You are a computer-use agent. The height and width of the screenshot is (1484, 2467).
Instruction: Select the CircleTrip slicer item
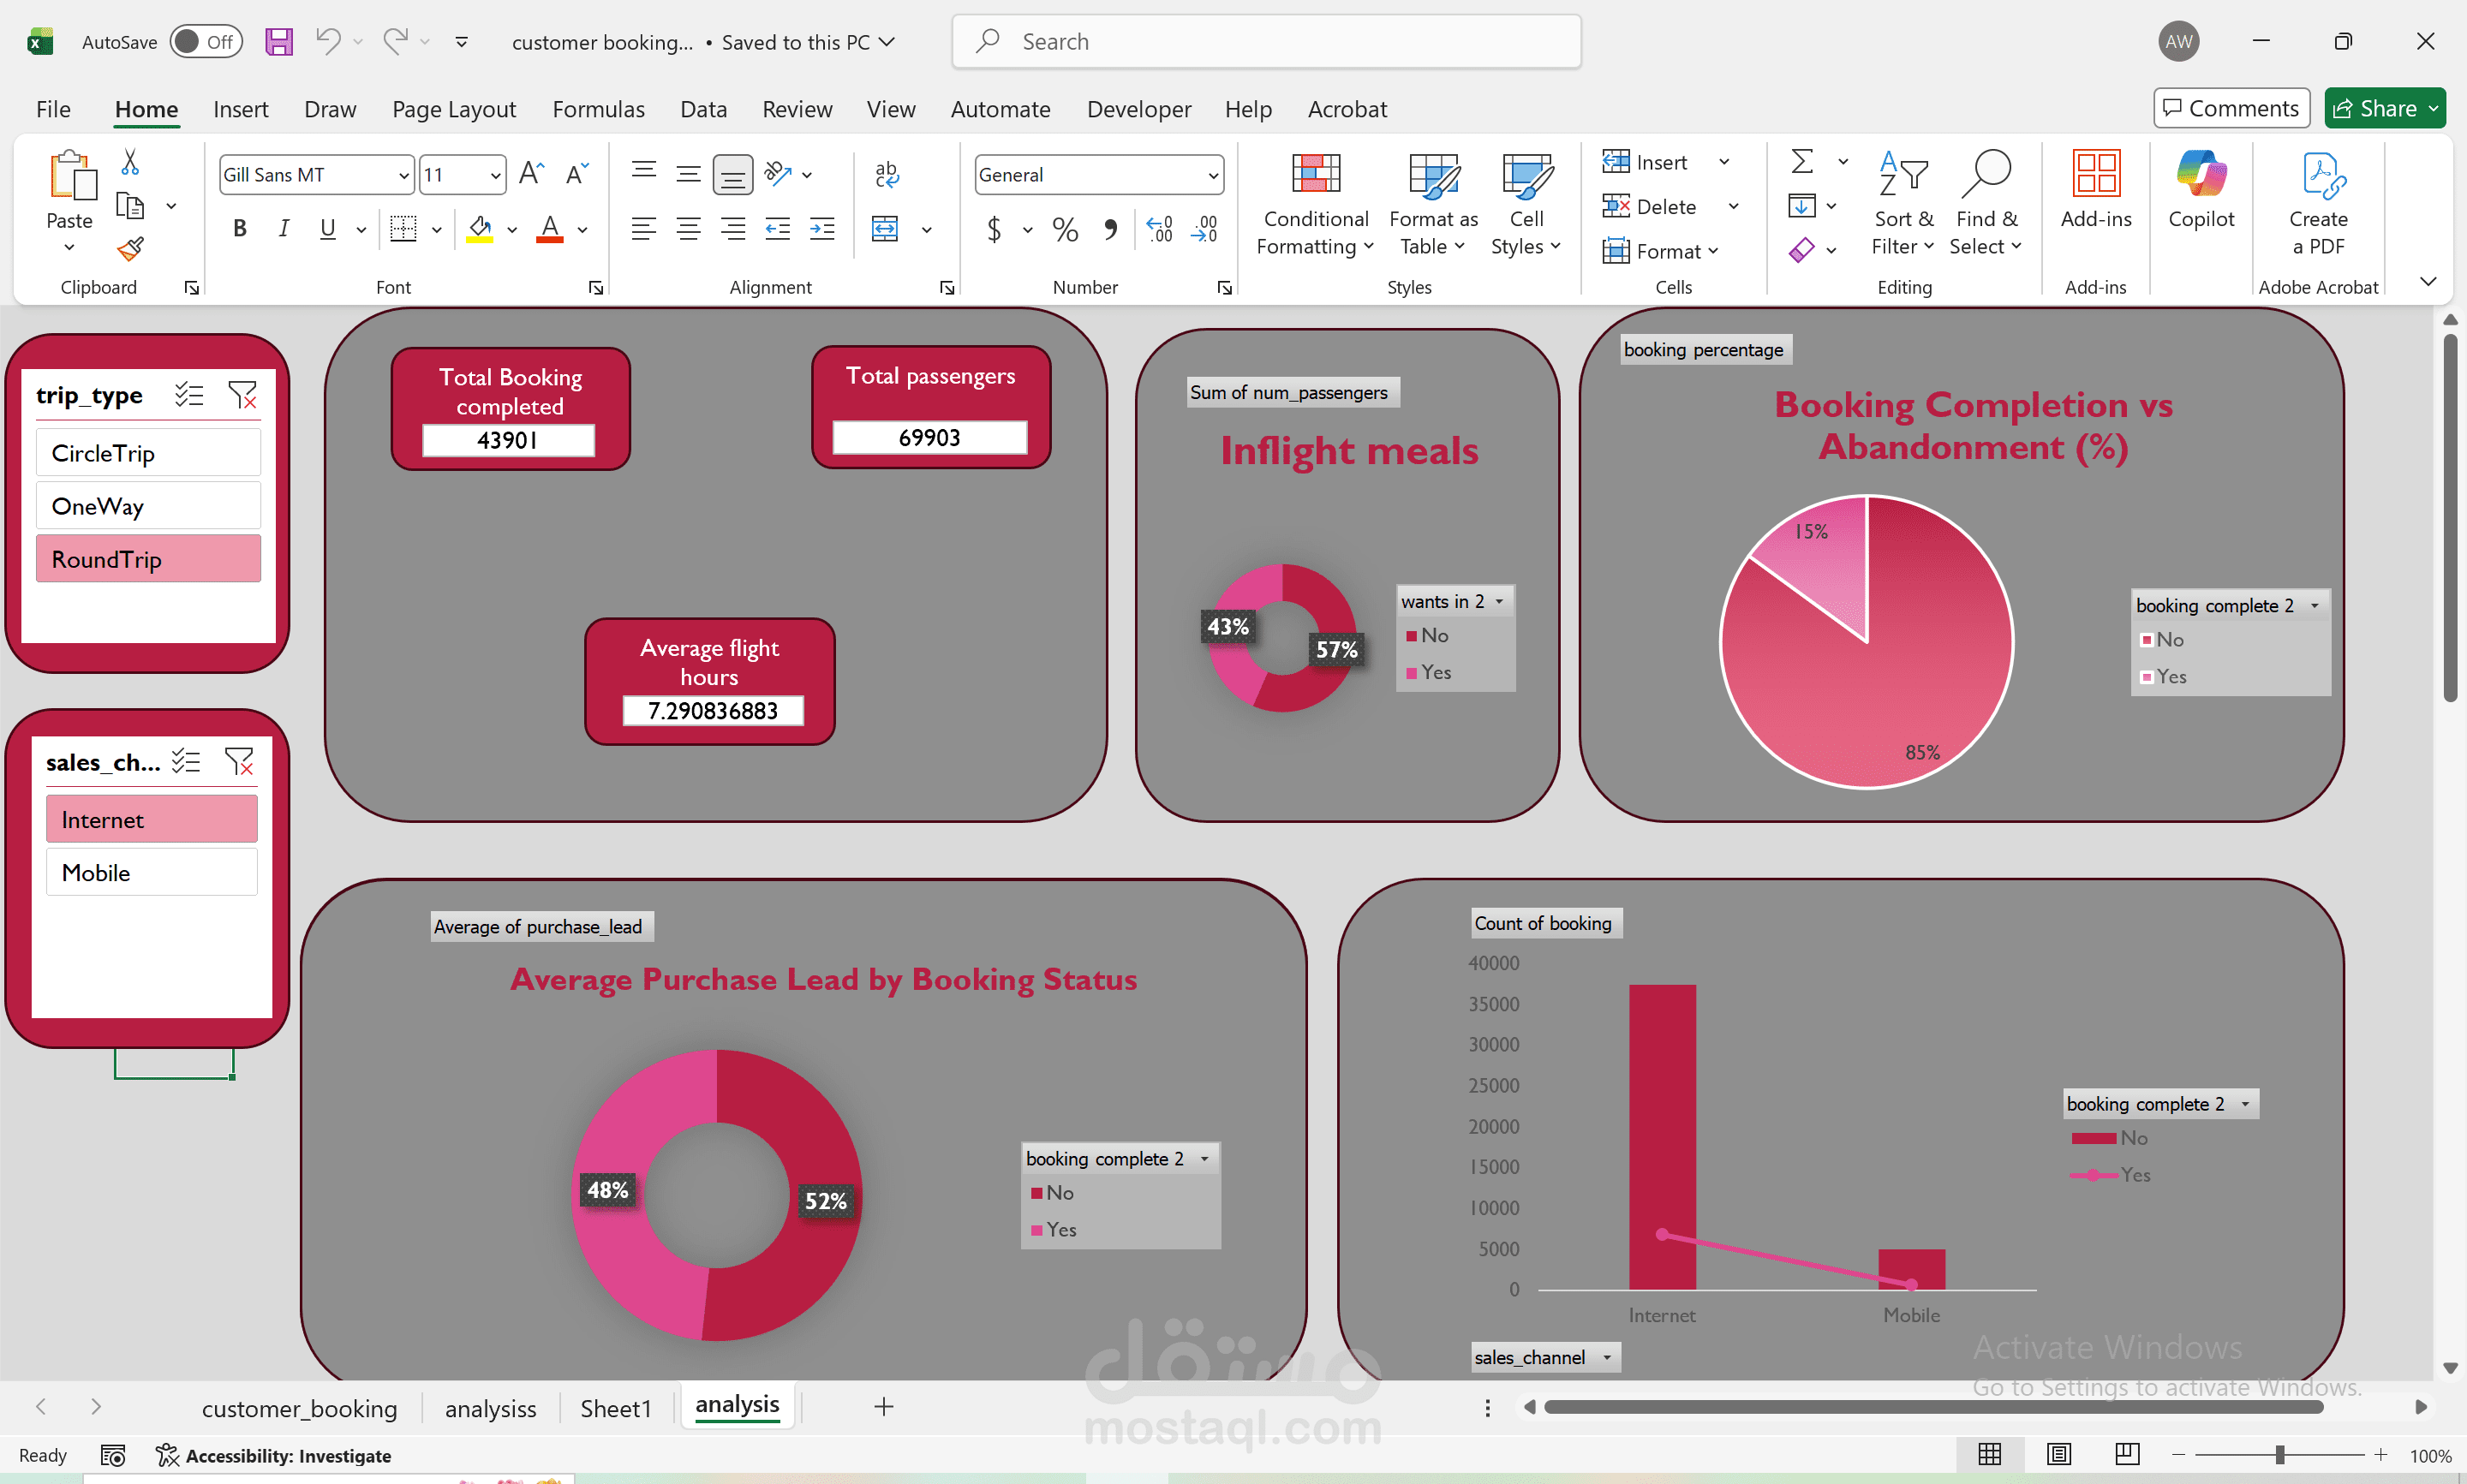point(148,453)
